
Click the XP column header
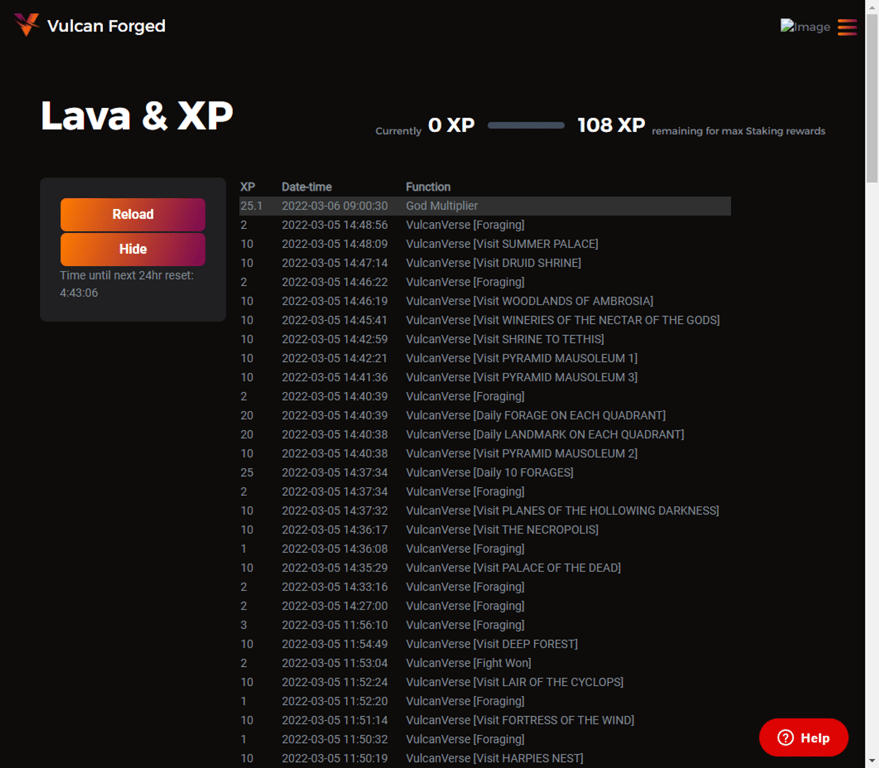(x=247, y=187)
